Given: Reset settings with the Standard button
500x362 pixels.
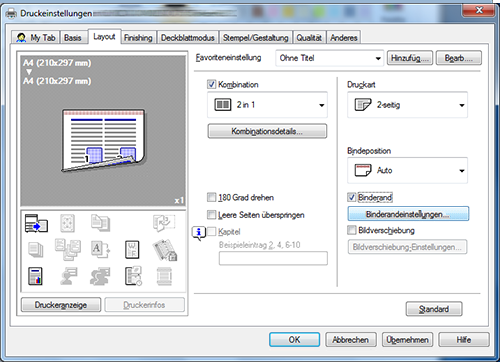Looking at the screenshot, I should (x=434, y=309).
